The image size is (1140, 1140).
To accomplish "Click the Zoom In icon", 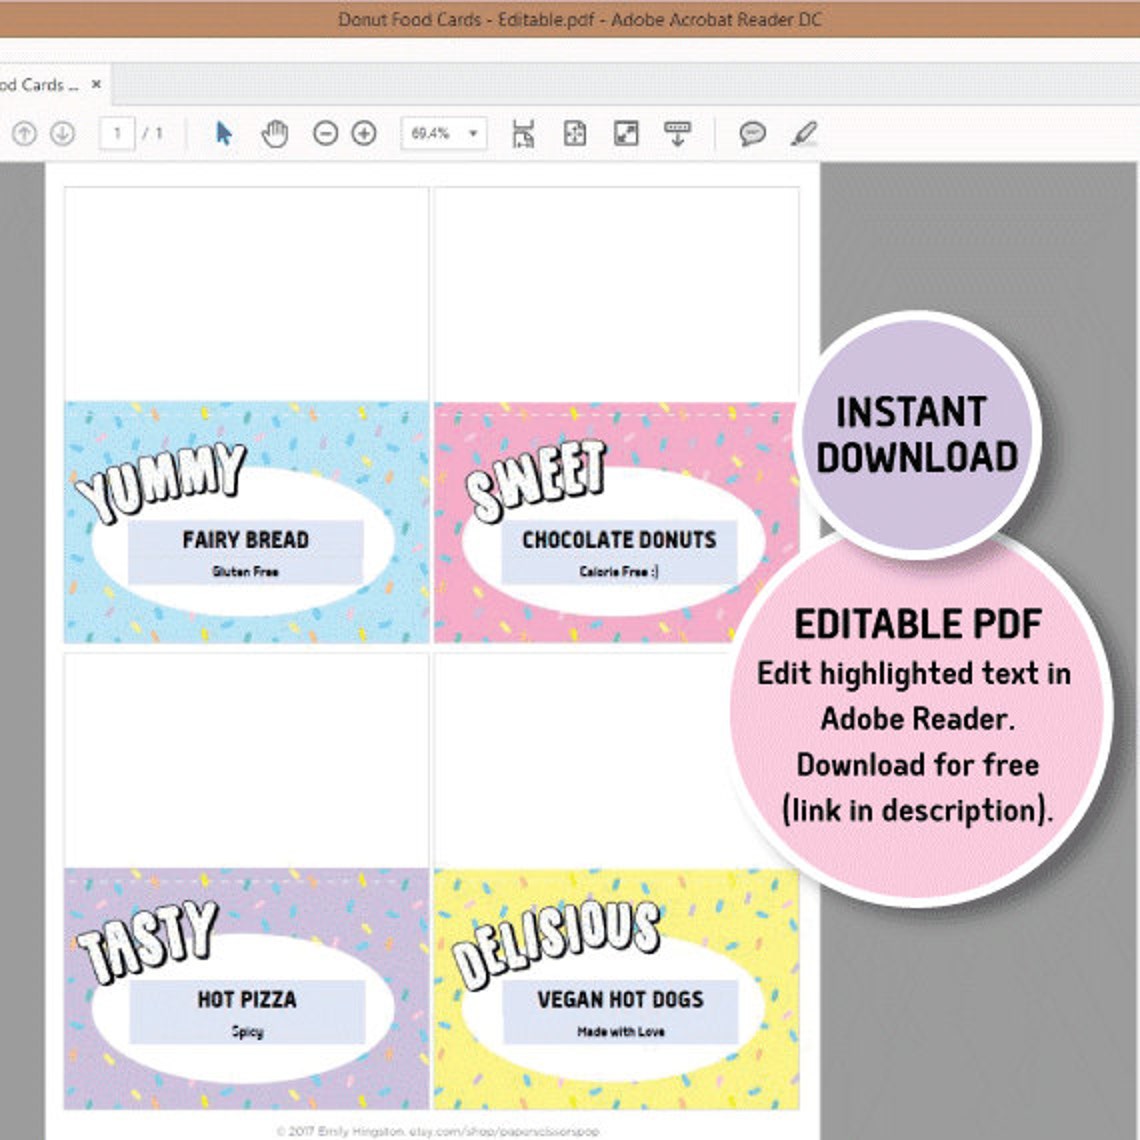I will click(364, 131).
